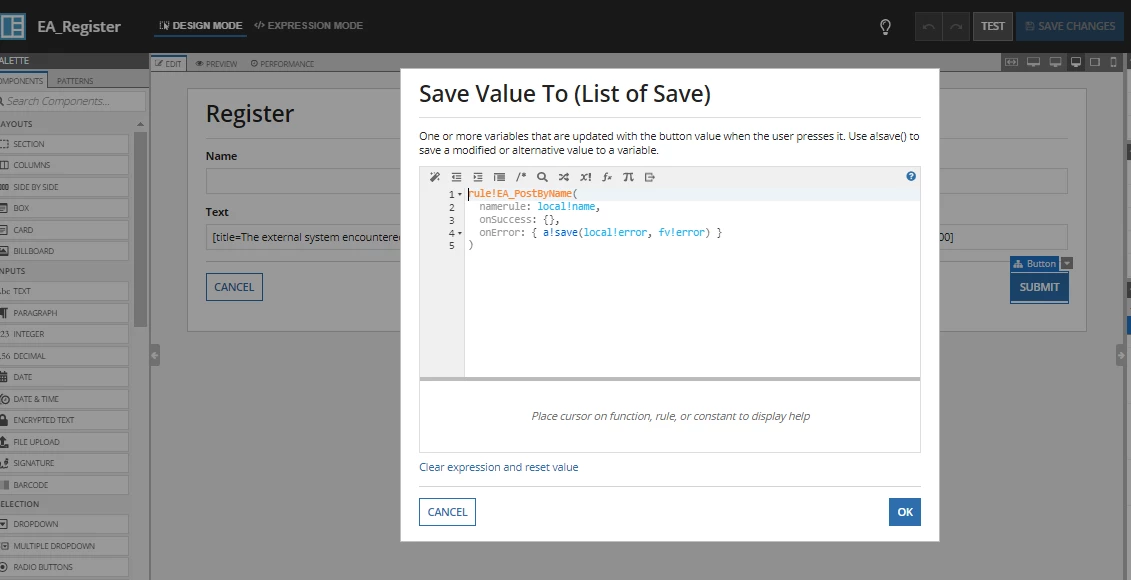Click the outdent icon in editor toolbar
This screenshot has width=1131, height=580.
[457, 177]
